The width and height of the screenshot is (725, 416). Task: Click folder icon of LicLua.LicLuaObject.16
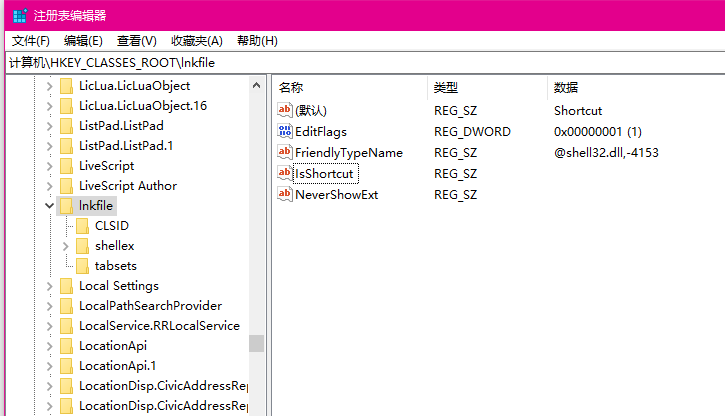[x=67, y=106]
